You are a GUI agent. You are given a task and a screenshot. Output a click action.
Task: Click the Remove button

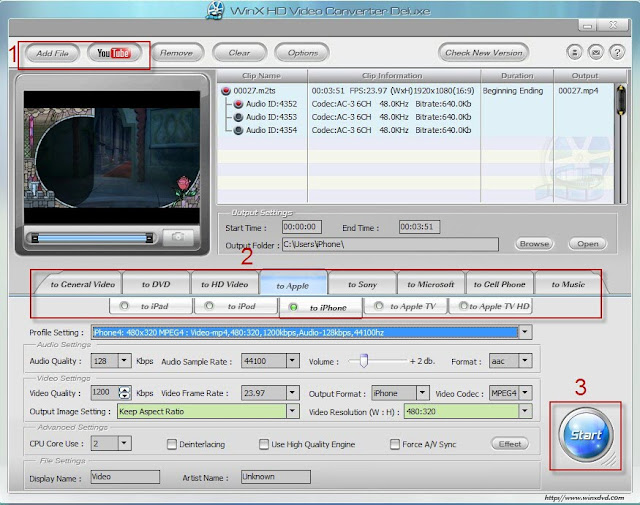point(176,53)
